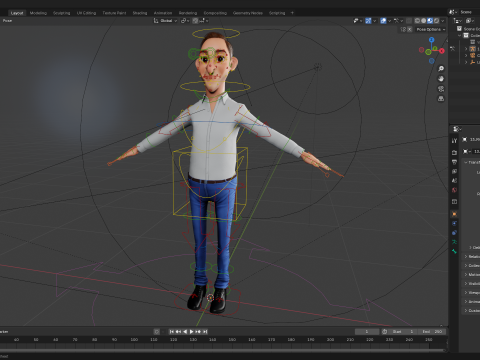Image resolution: width=480 pixels, height=360 pixels.
Task: Click the blue Z axis gizmo handle
Action: tap(432, 40)
